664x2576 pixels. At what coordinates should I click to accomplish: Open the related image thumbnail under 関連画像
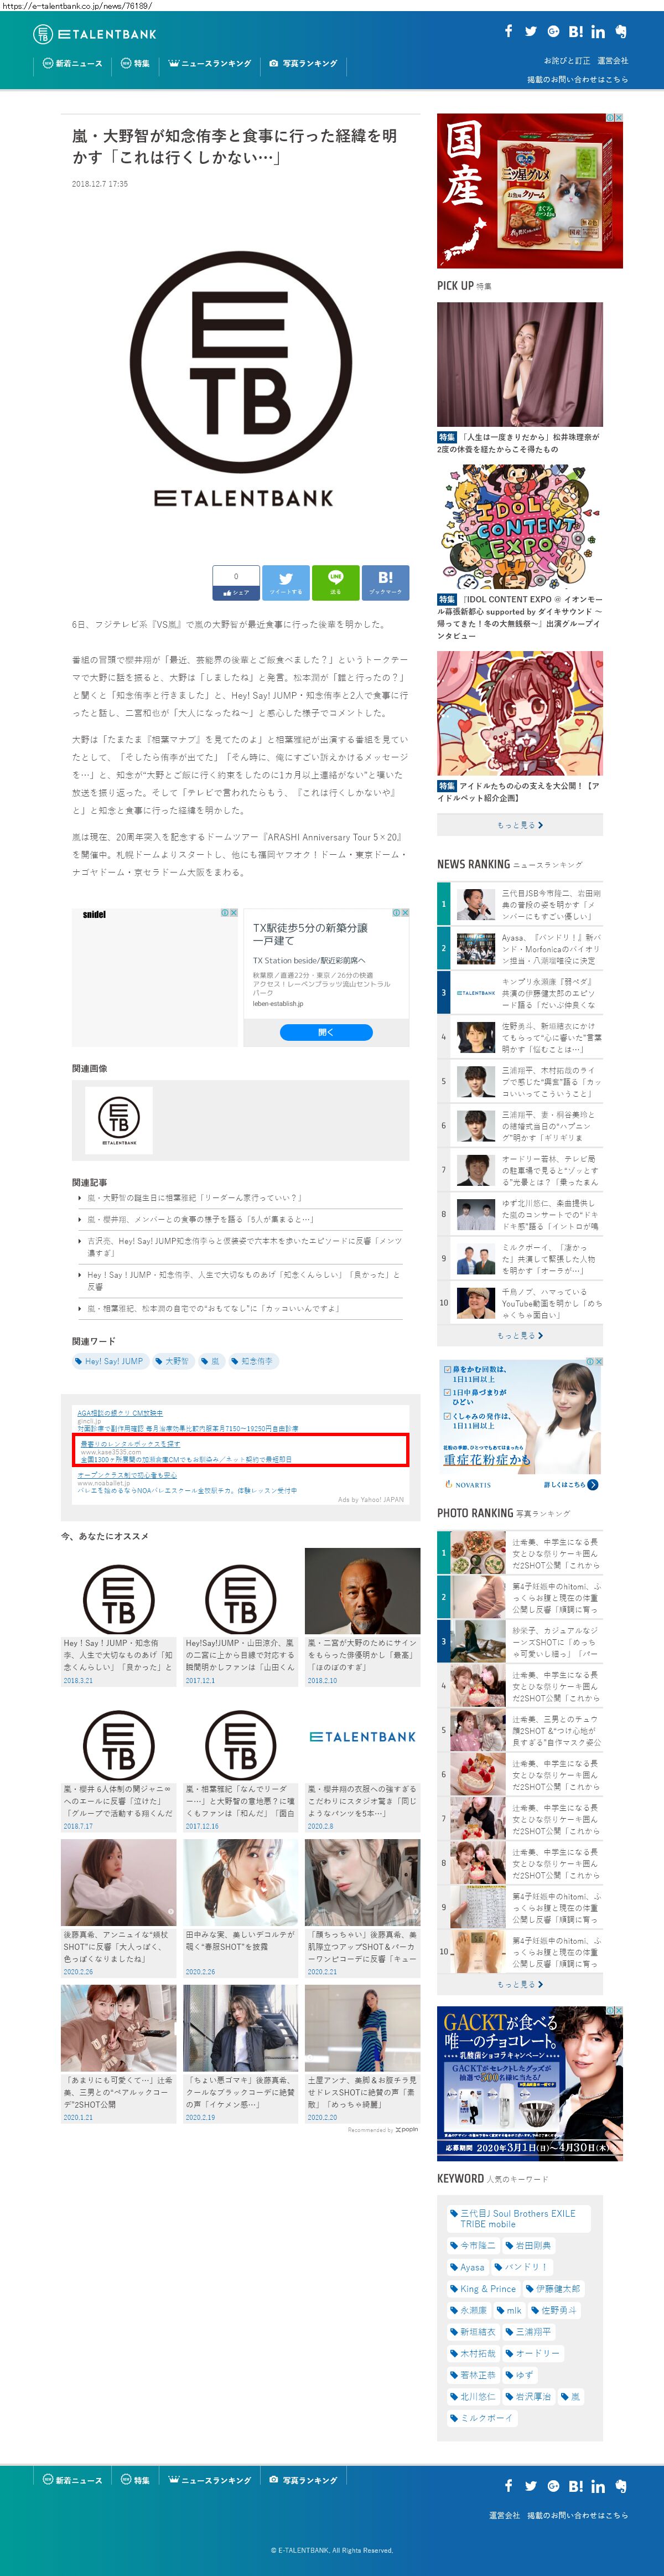(x=119, y=1120)
